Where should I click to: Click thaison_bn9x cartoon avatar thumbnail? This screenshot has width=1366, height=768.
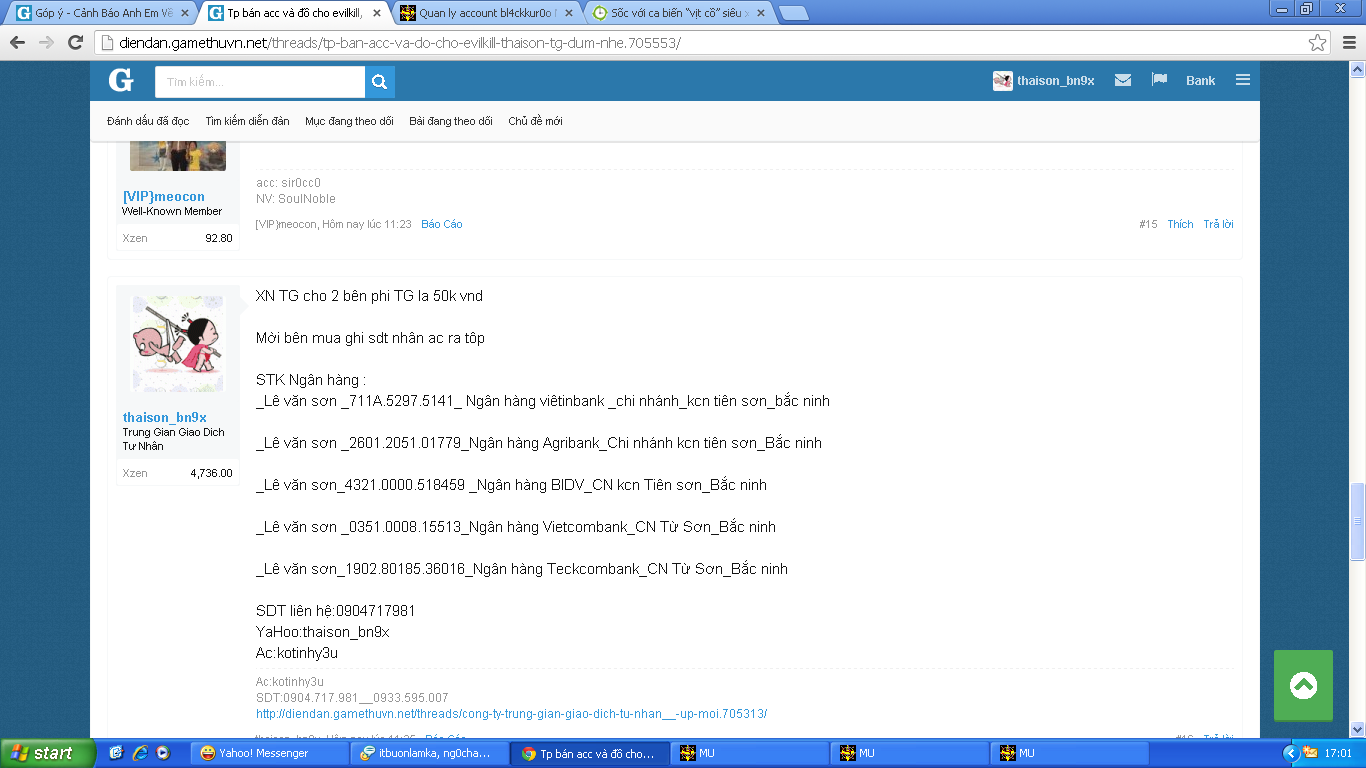click(x=178, y=344)
